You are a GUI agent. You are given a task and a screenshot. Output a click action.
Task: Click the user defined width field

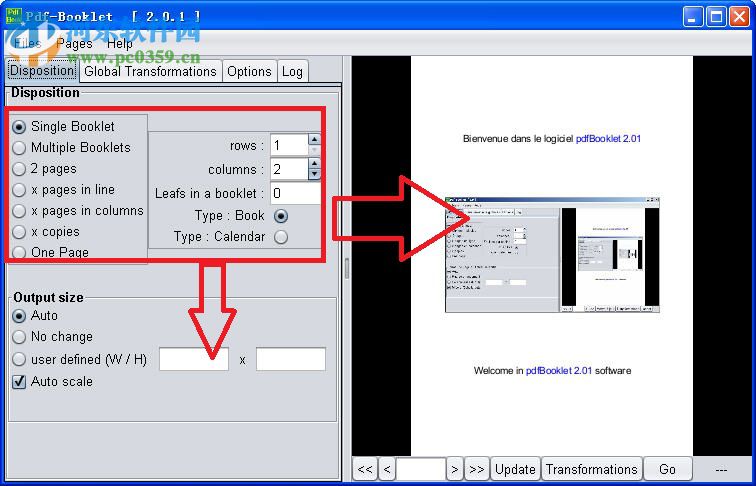pyautogui.click(x=194, y=359)
